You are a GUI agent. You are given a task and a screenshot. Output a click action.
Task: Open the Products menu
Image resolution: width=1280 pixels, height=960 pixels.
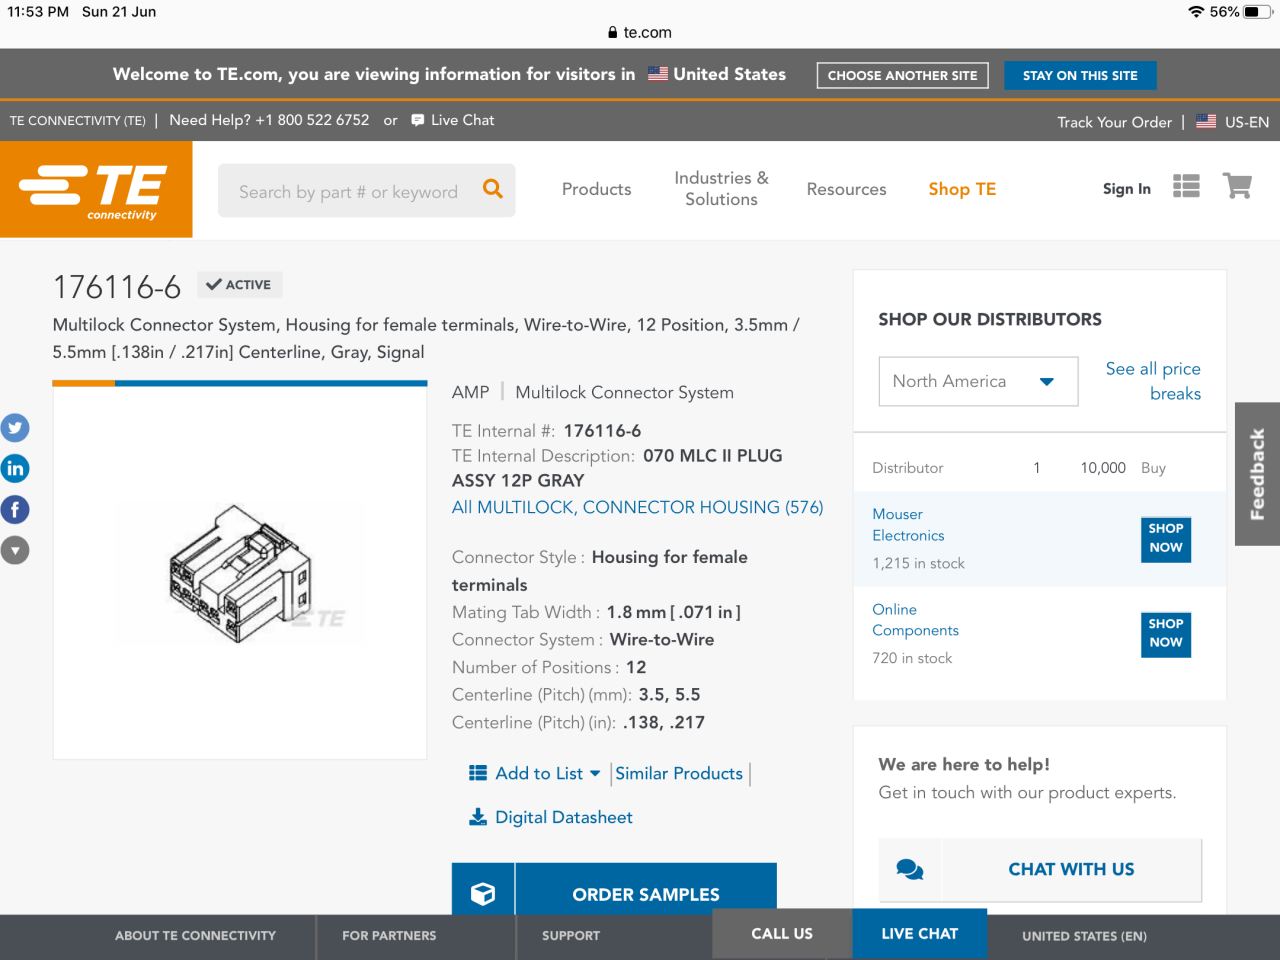point(597,189)
